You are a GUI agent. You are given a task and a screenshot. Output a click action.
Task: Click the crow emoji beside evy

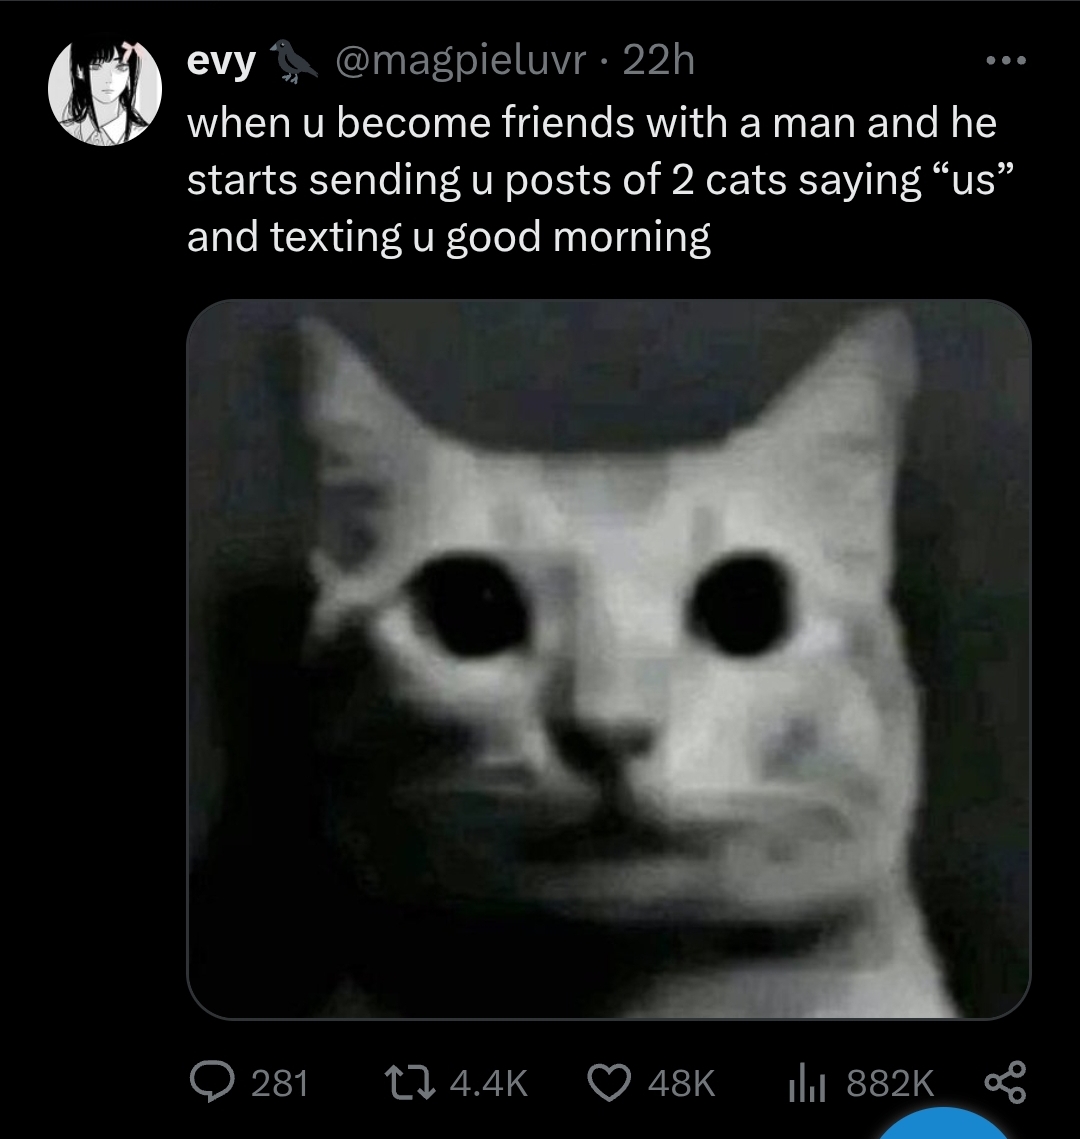click(x=293, y=61)
